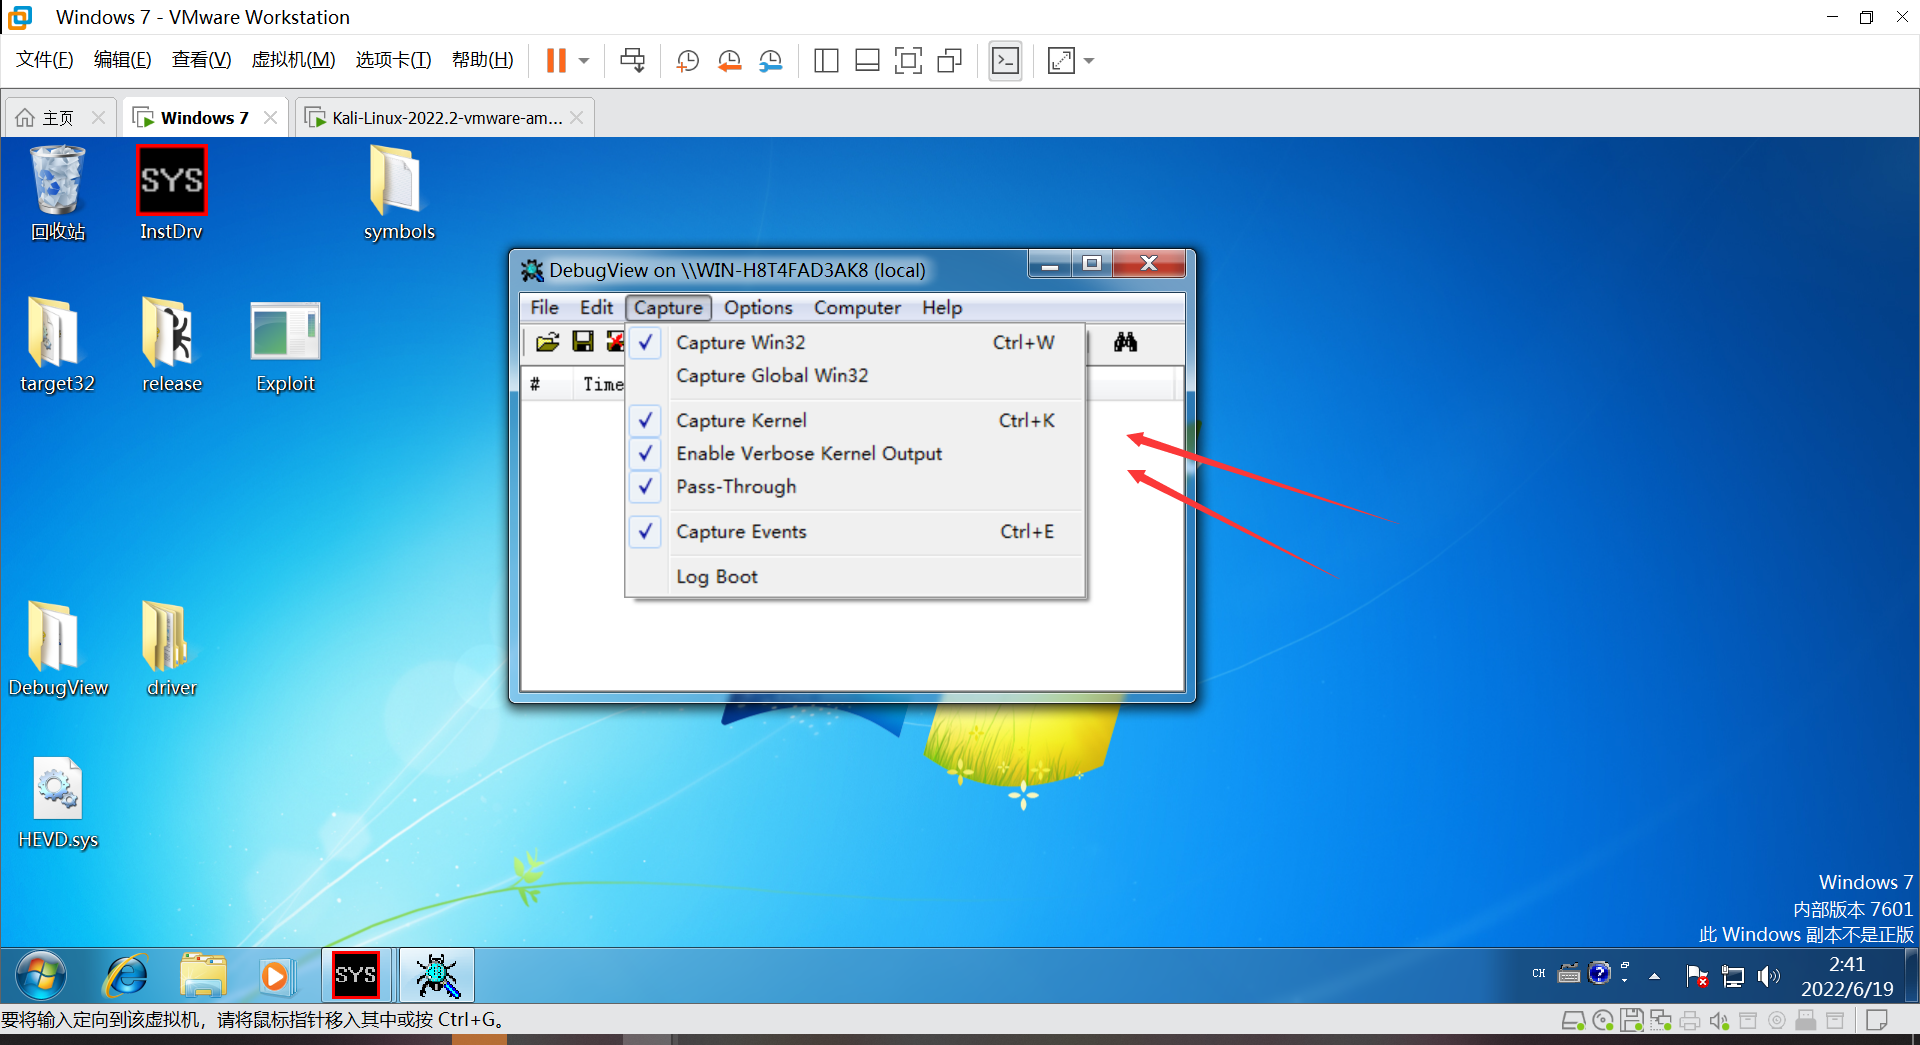Open VMware 文件(F) menu
1920x1045 pixels.
pyautogui.click(x=45, y=60)
